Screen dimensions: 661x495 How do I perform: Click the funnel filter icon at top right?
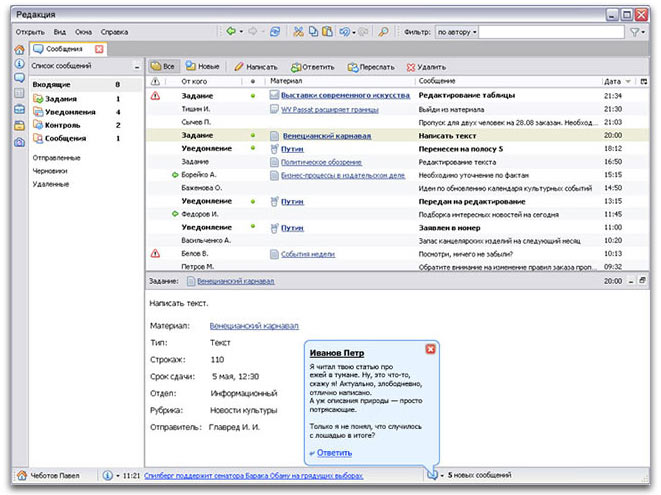[635, 32]
